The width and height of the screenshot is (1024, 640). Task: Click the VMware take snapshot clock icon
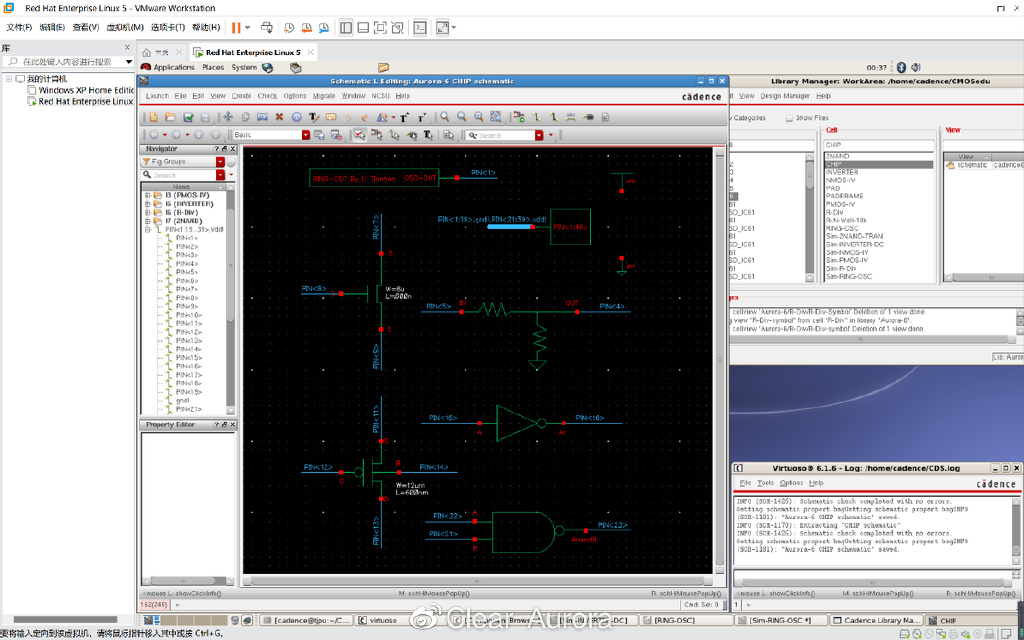click(x=289, y=27)
